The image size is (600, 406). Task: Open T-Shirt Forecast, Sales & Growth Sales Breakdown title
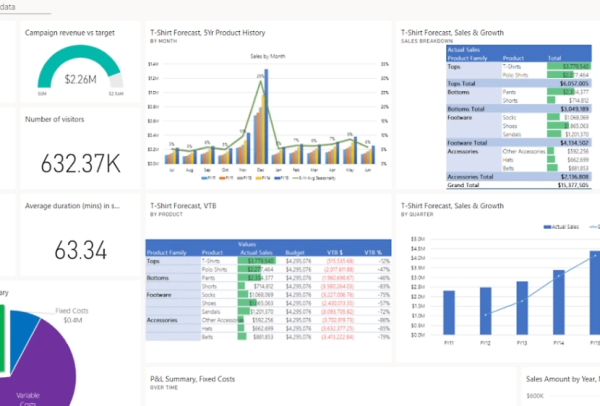[452, 33]
